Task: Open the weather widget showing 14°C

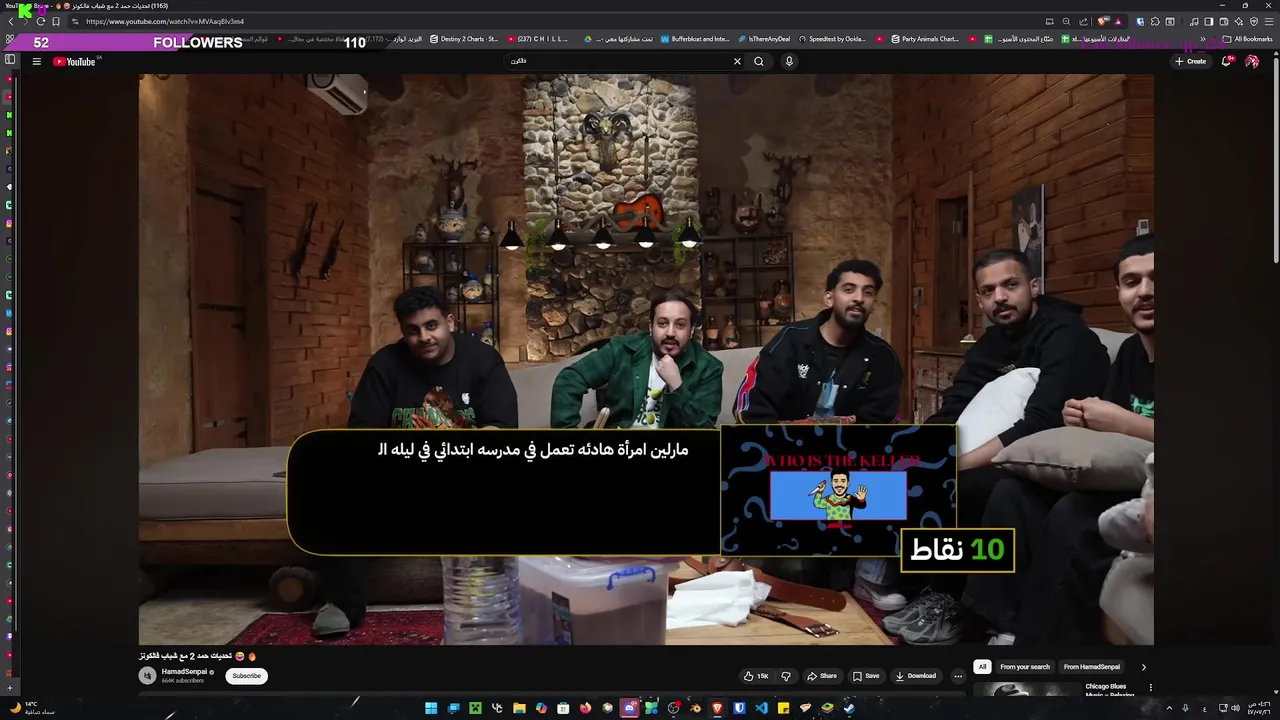Action: click(x=31, y=708)
